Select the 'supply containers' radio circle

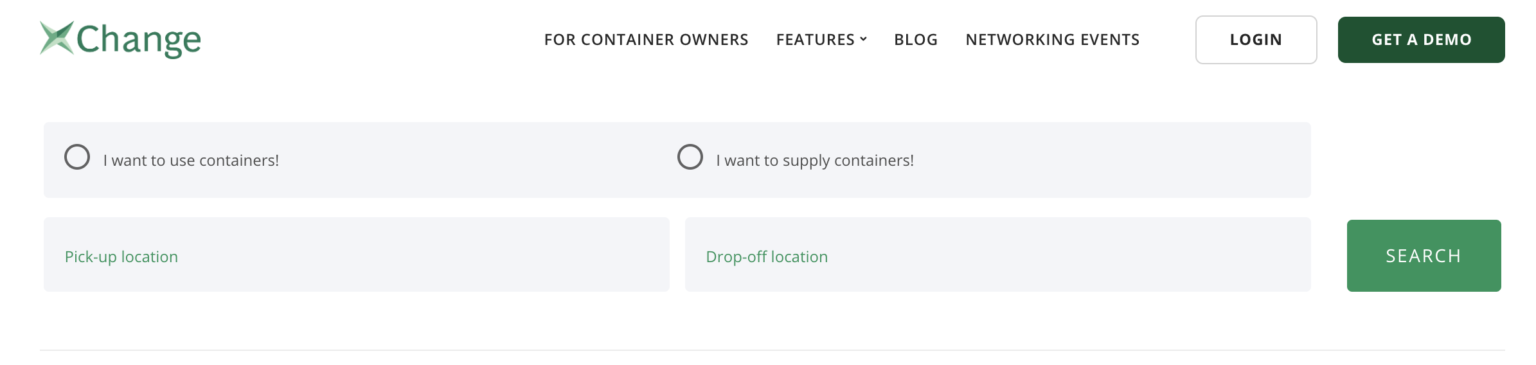click(690, 157)
